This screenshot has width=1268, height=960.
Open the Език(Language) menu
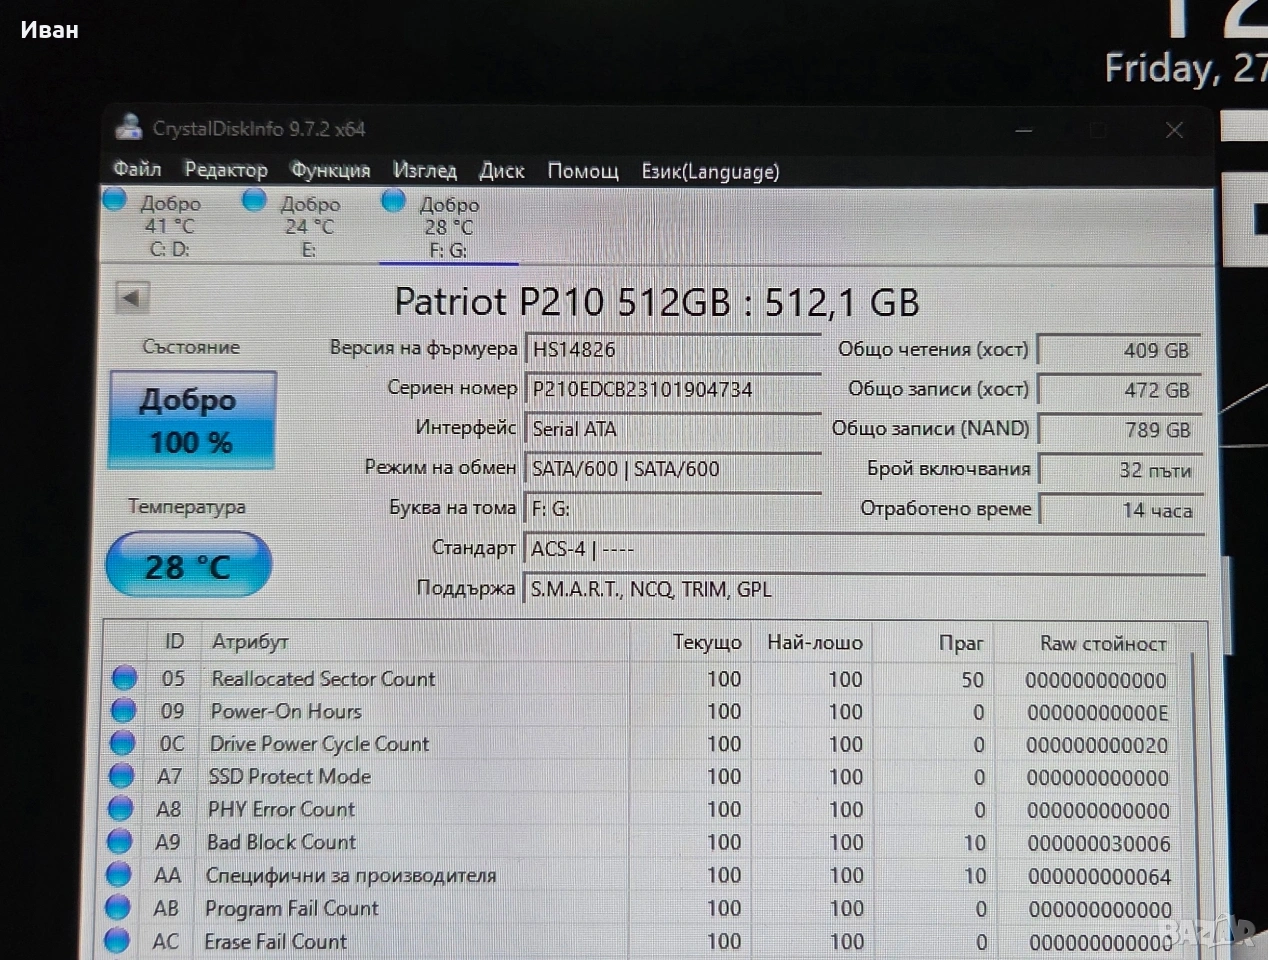click(x=710, y=172)
